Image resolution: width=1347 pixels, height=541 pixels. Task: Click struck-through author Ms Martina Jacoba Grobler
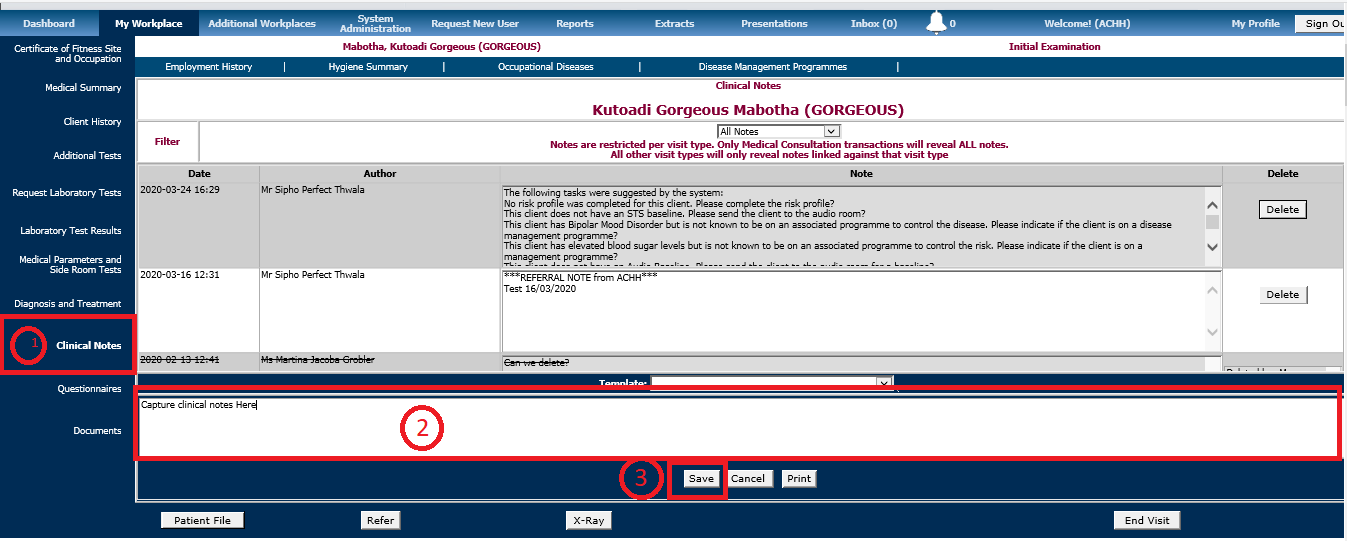point(317,359)
